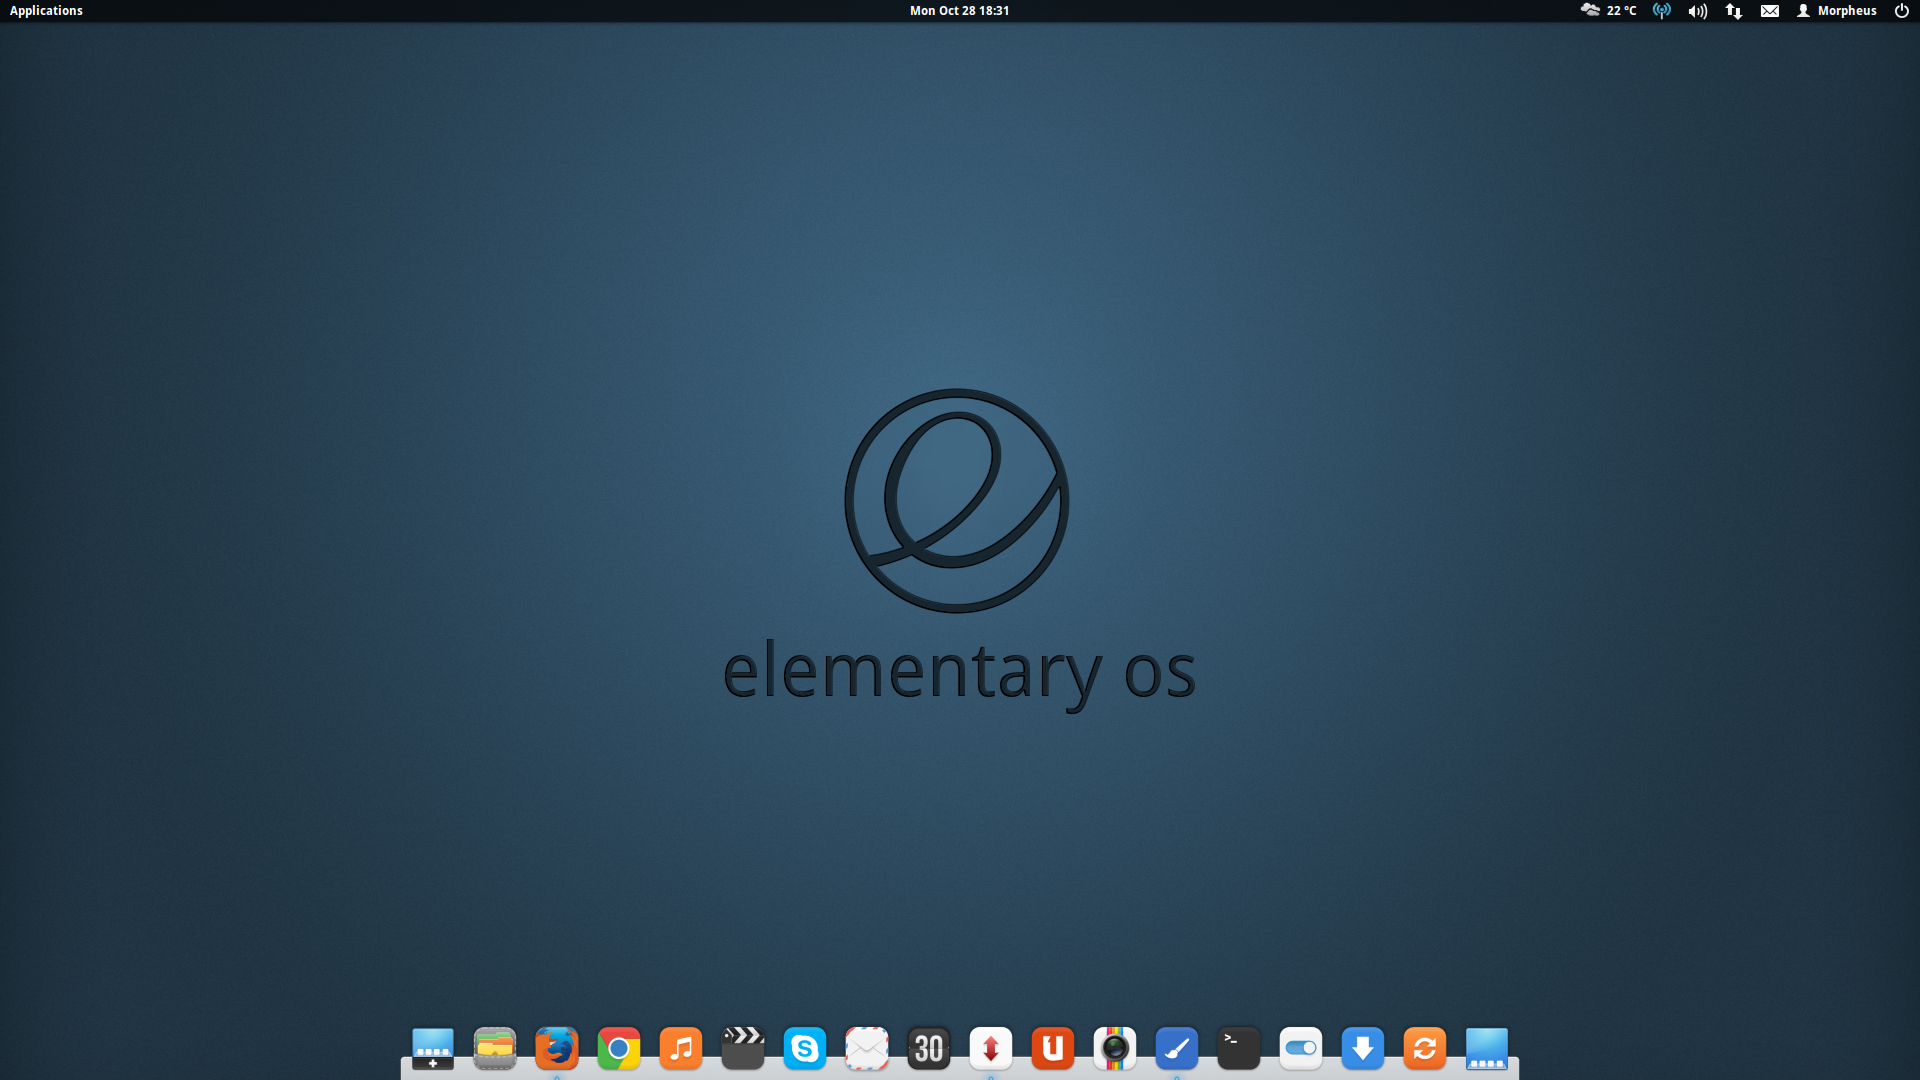The image size is (1920, 1080).
Task: Click the show desktop icon at dock end
Action: 1487,1049
